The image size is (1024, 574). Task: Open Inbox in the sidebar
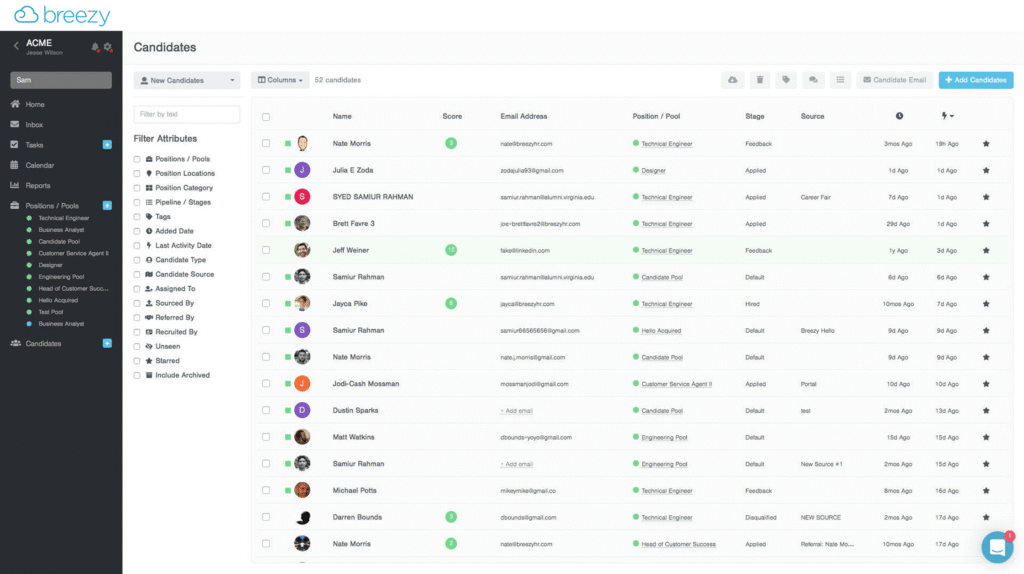(34, 125)
